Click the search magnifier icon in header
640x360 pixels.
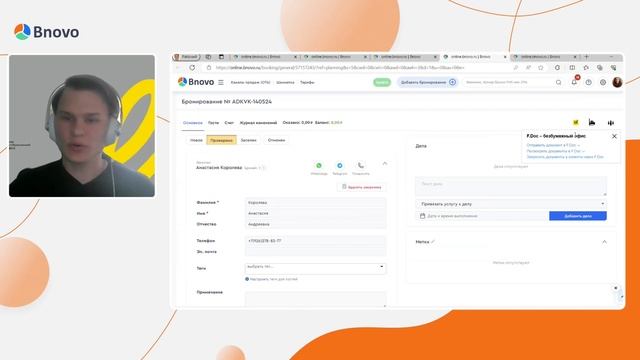(558, 82)
